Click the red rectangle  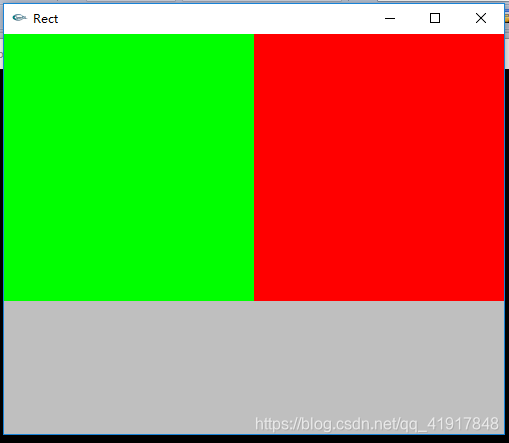(379, 167)
